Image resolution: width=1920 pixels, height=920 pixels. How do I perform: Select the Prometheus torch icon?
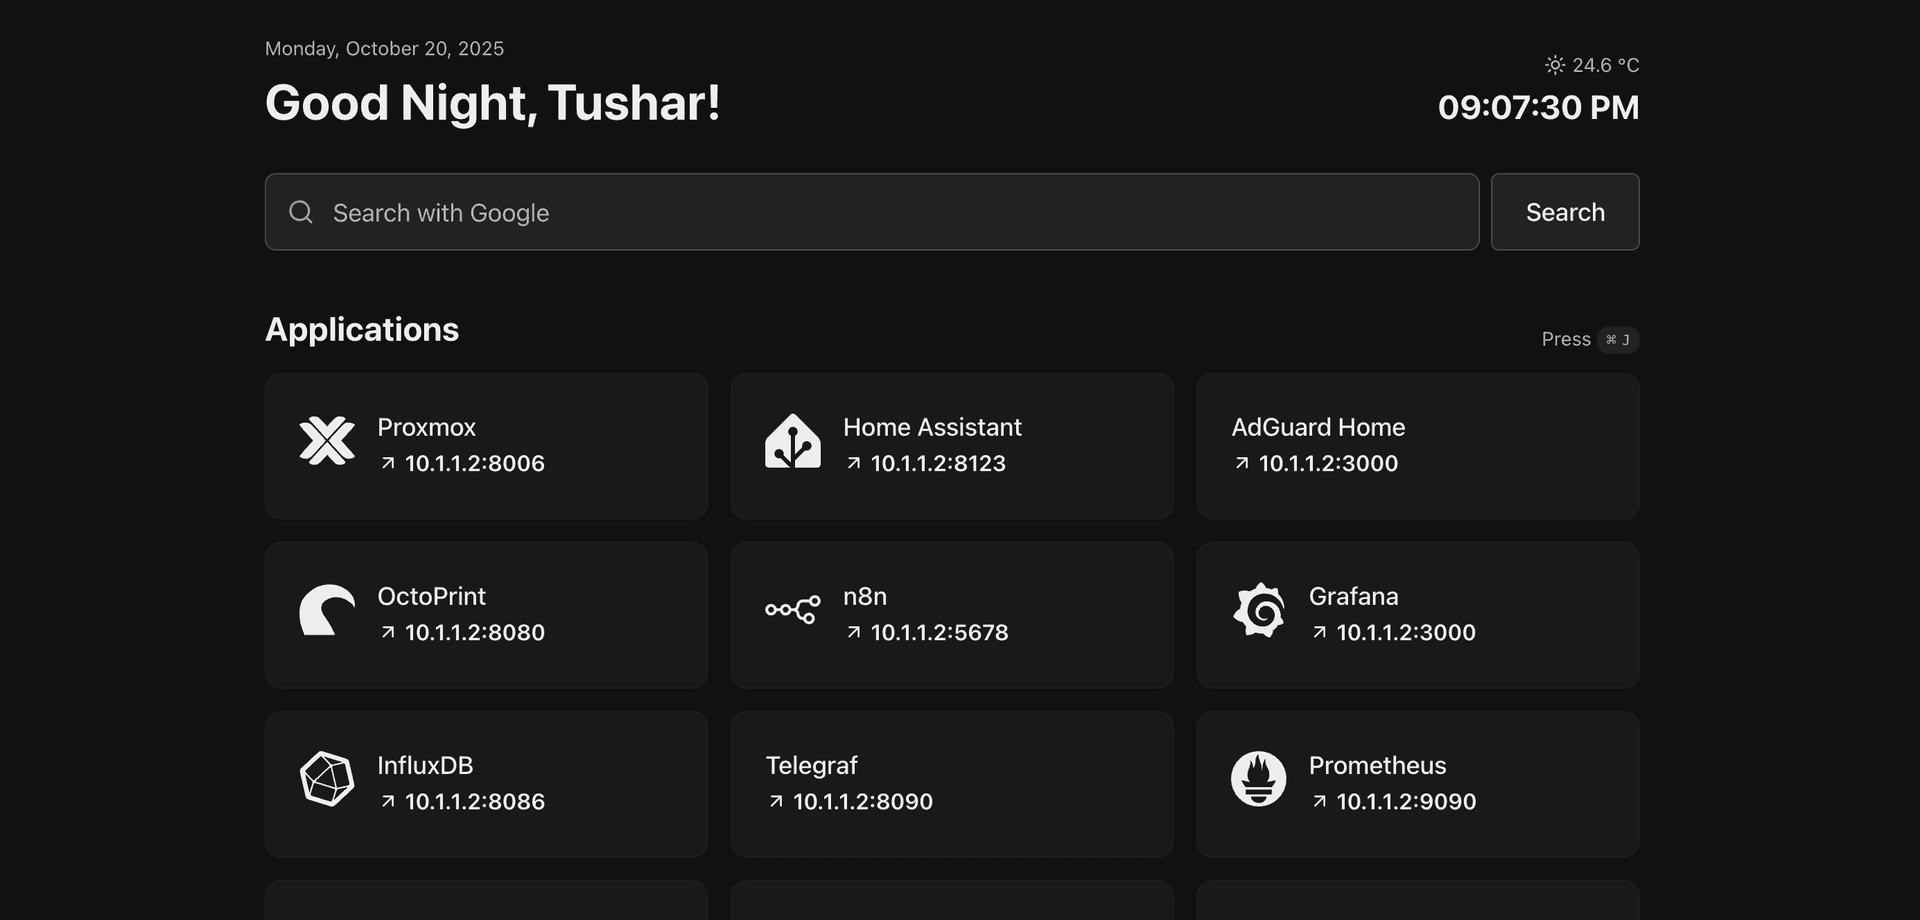pyautogui.click(x=1258, y=780)
